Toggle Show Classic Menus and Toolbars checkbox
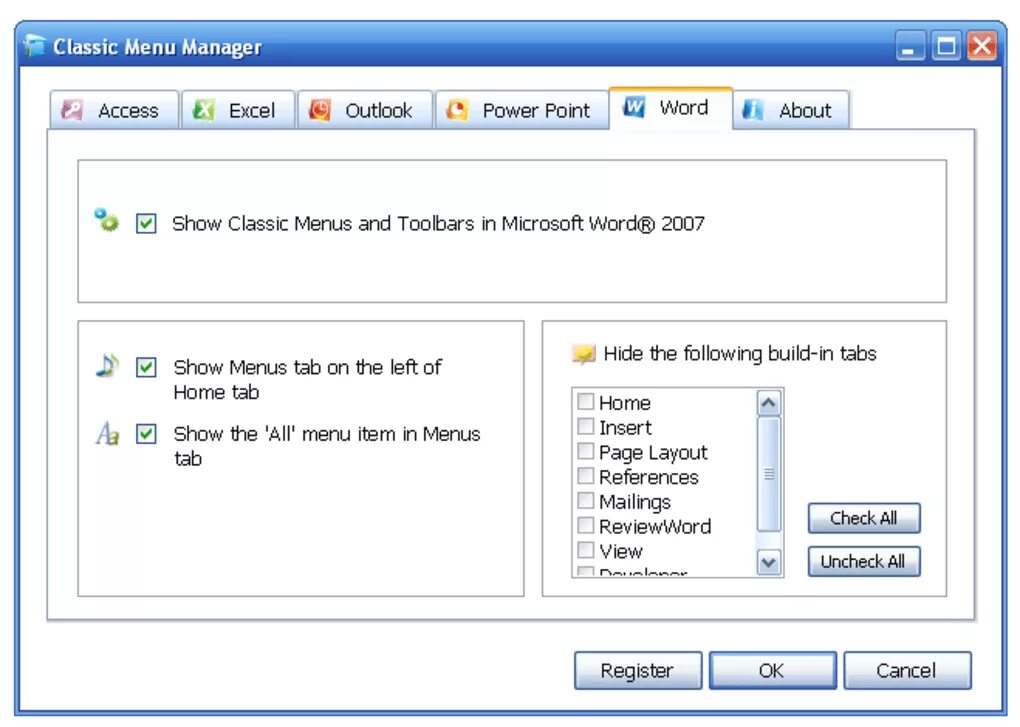This screenshot has height=727, width=1020. coord(146,224)
